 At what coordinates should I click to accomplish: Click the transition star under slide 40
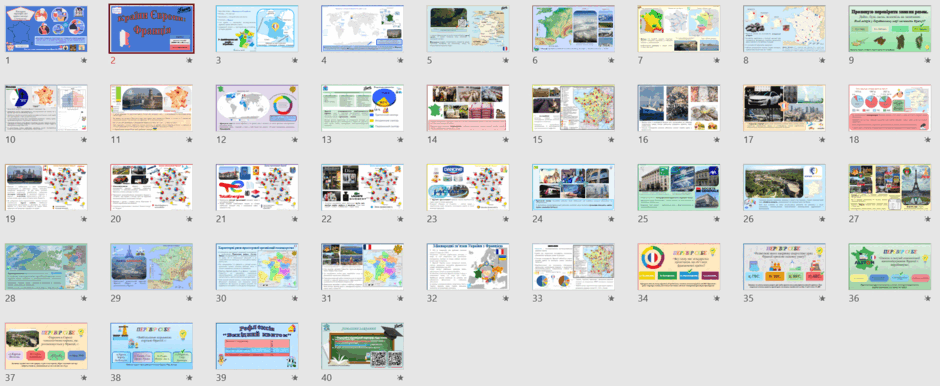(x=400, y=378)
